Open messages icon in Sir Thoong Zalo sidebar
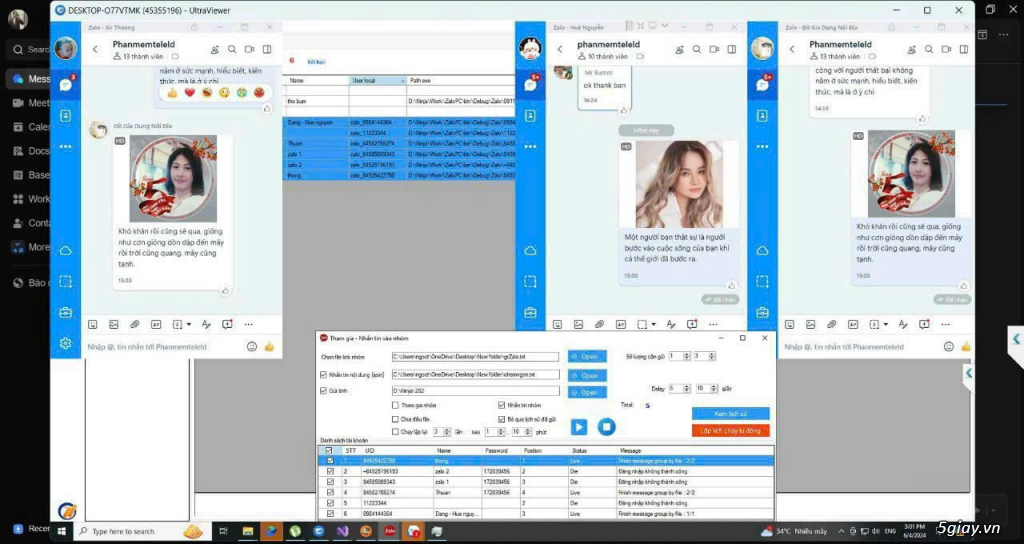1024x544 pixels. click(x=65, y=85)
